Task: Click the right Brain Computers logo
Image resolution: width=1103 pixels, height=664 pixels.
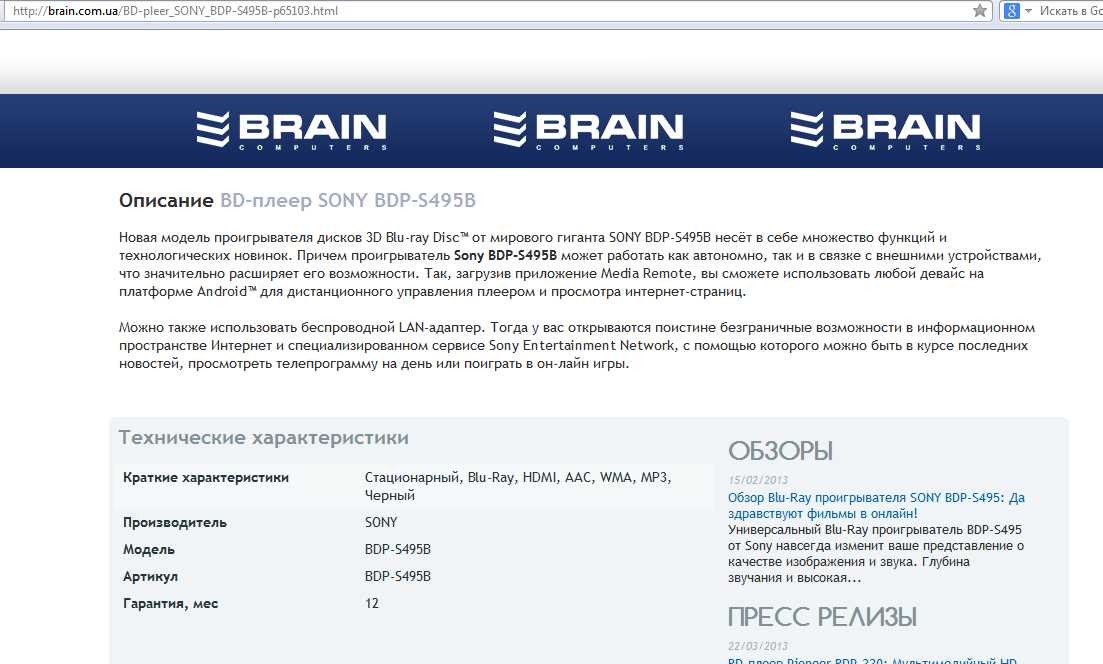Action: coord(886,130)
